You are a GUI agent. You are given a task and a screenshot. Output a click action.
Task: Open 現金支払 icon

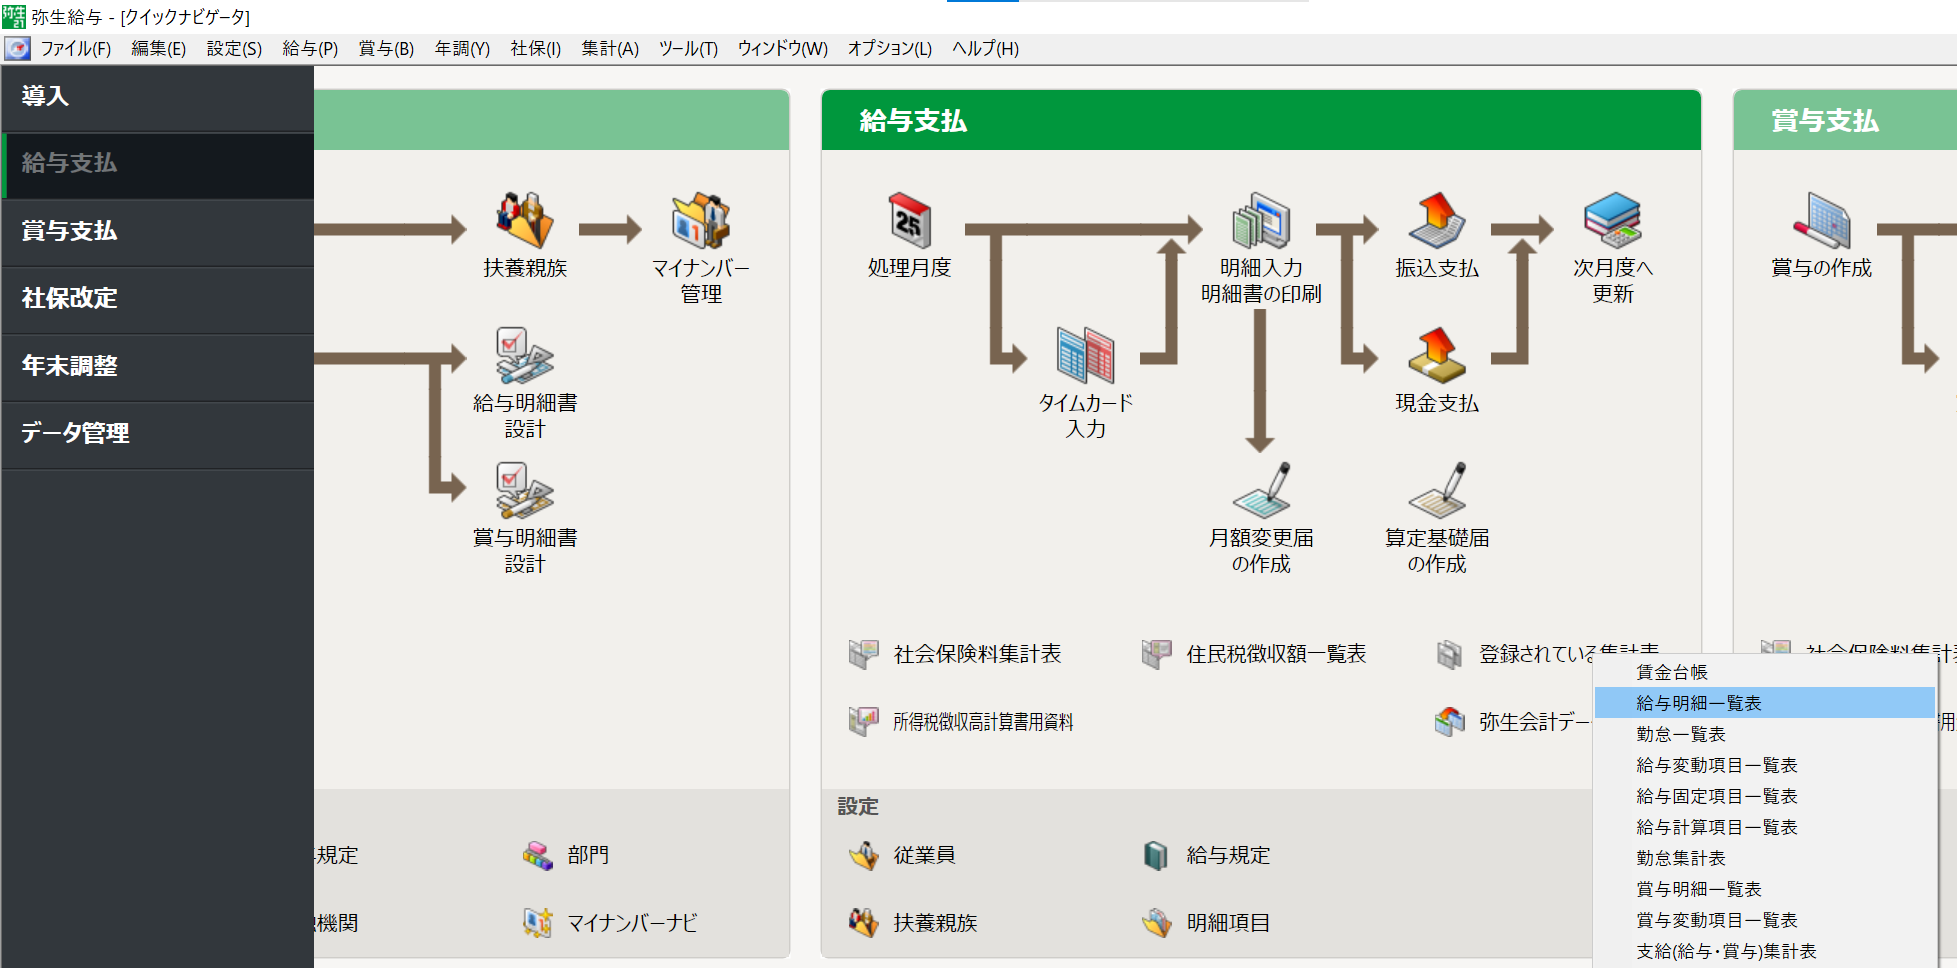(1436, 357)
